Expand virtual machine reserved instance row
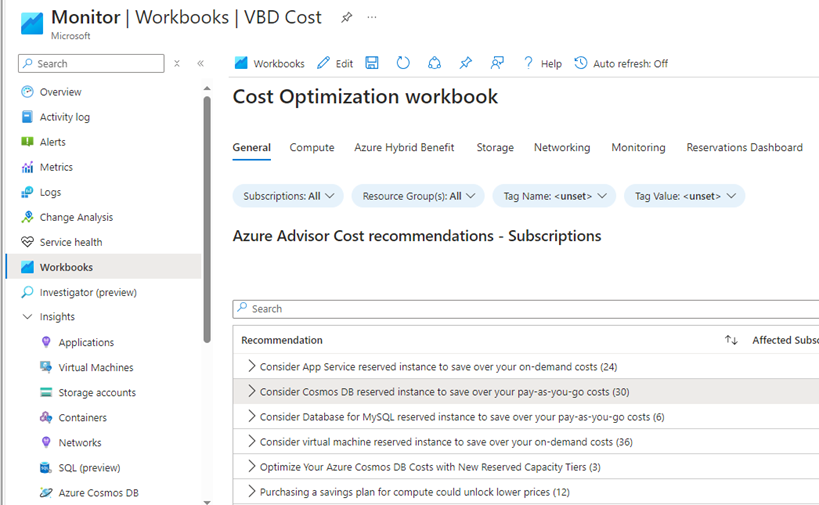Image resolution: width=819 pixels, height=505 pixels. click(251, 441)
